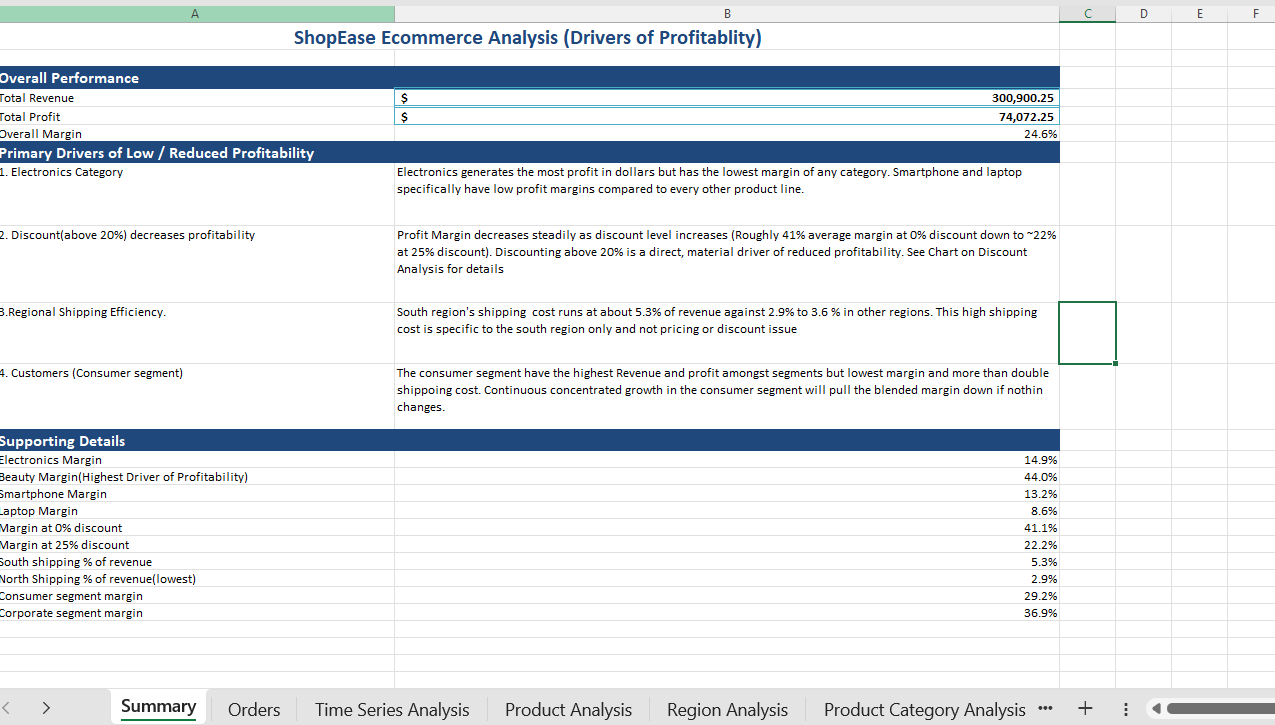Open the Time Series Analysis sheet tab
This screenshot has width=1275, height=725.
coord(392,709)
